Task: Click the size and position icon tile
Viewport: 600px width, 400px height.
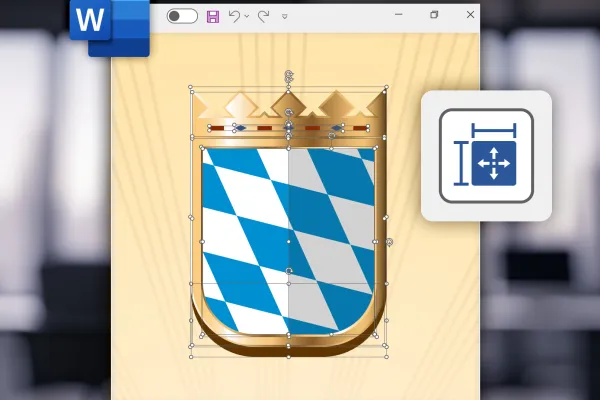Action: pos(486,155)
